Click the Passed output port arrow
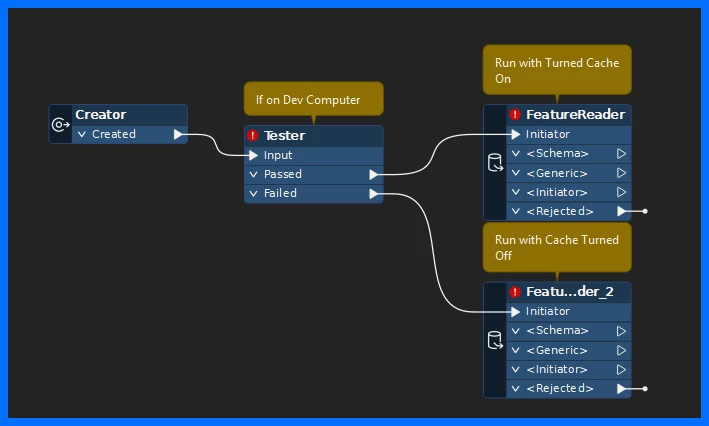This screenshot has width=709, height=426. tap(373, 174)
